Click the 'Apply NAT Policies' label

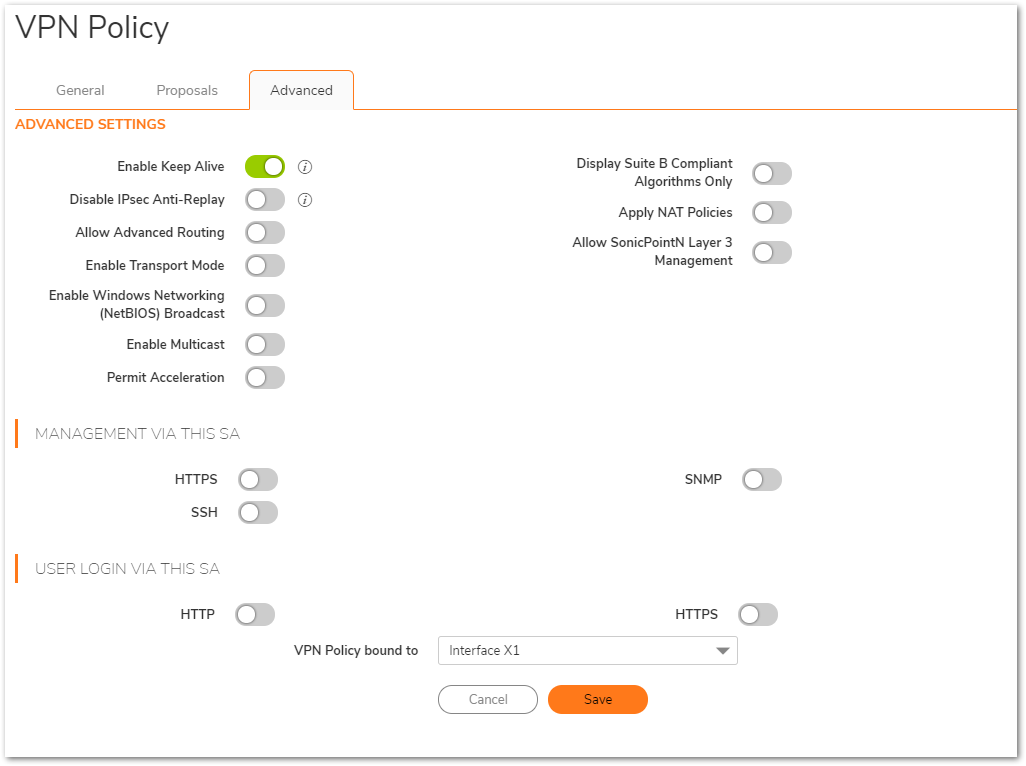point(675,213)
